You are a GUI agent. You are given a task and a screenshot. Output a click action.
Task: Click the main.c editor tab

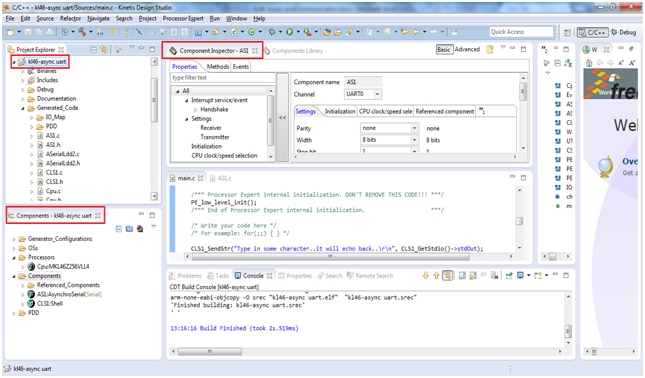tap(186, 178)
